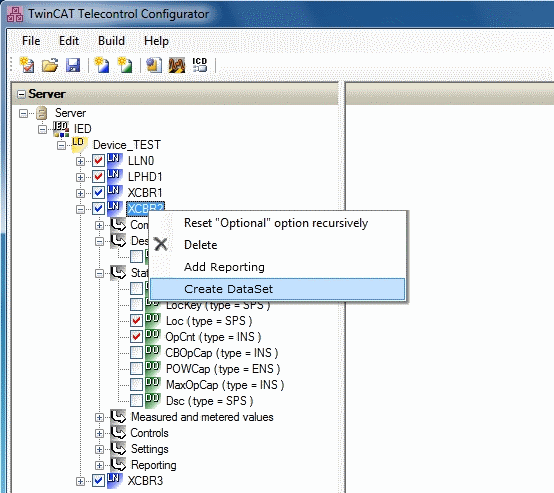The width and height of the screenshot is (554, 493).
Task: Collapse the XCBR2 node
Action: [x=81, y=210]
